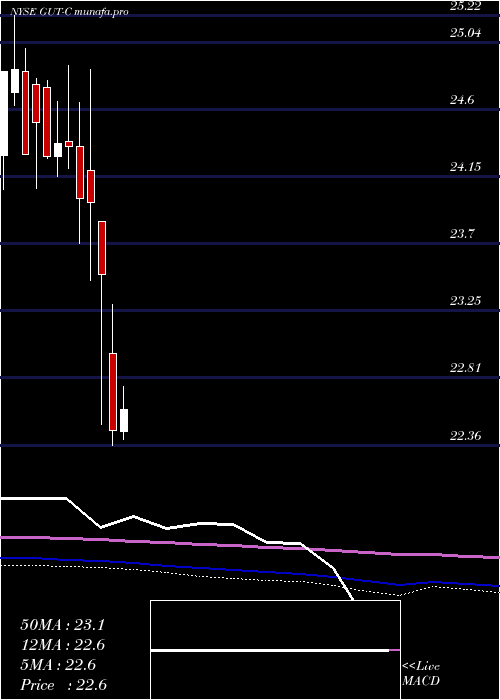Click the 25.22 price level label
Screen dimensions: 500x700
click(x=465, y=6)
